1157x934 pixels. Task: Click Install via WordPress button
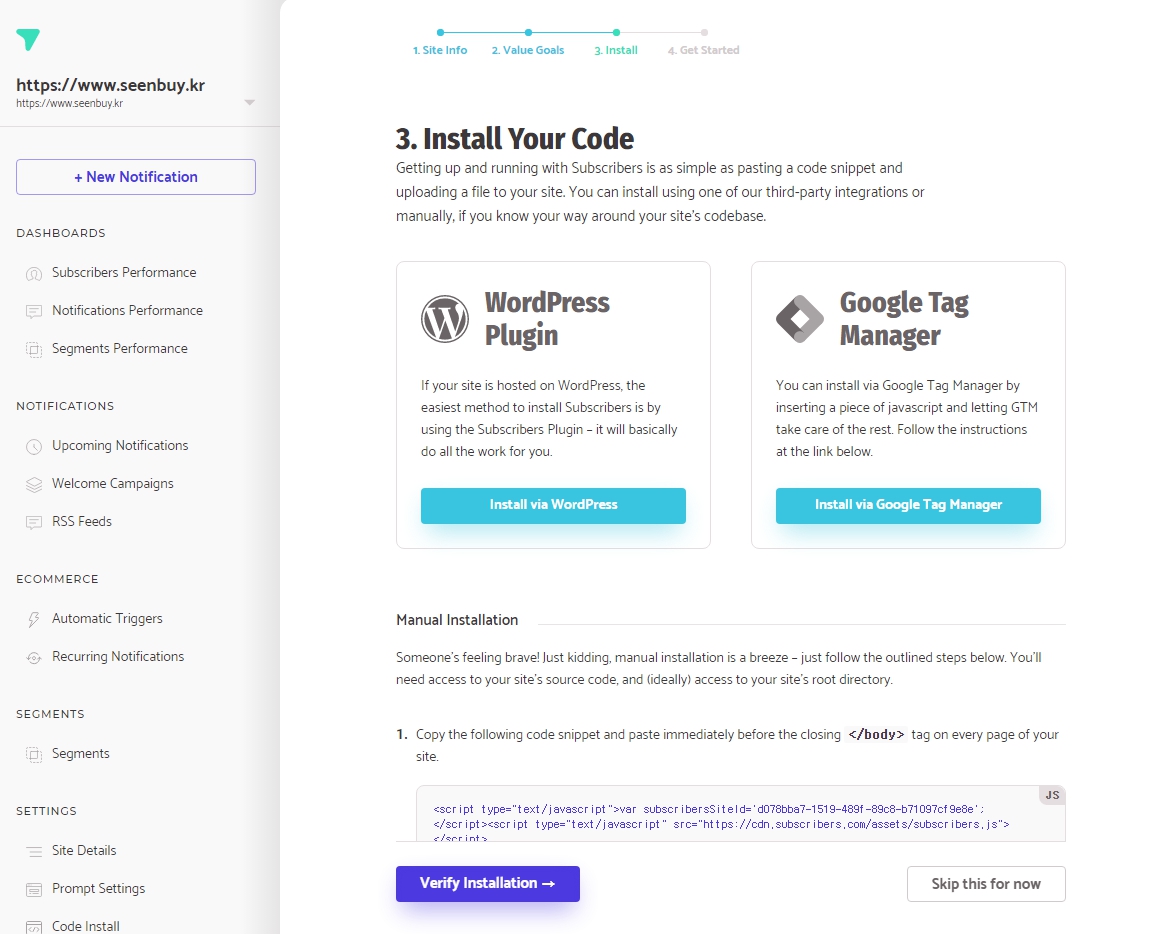tap(553, 505)
